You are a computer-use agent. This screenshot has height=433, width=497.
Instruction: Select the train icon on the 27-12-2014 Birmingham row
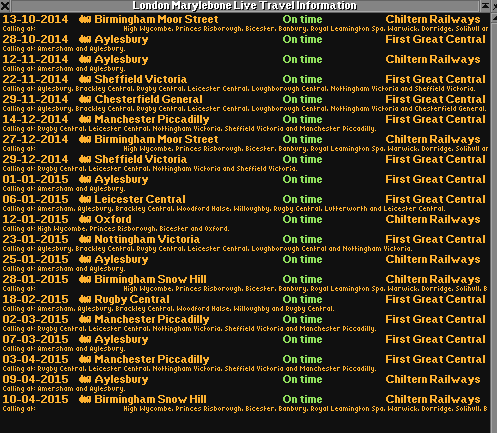click(x=85, y=140)
